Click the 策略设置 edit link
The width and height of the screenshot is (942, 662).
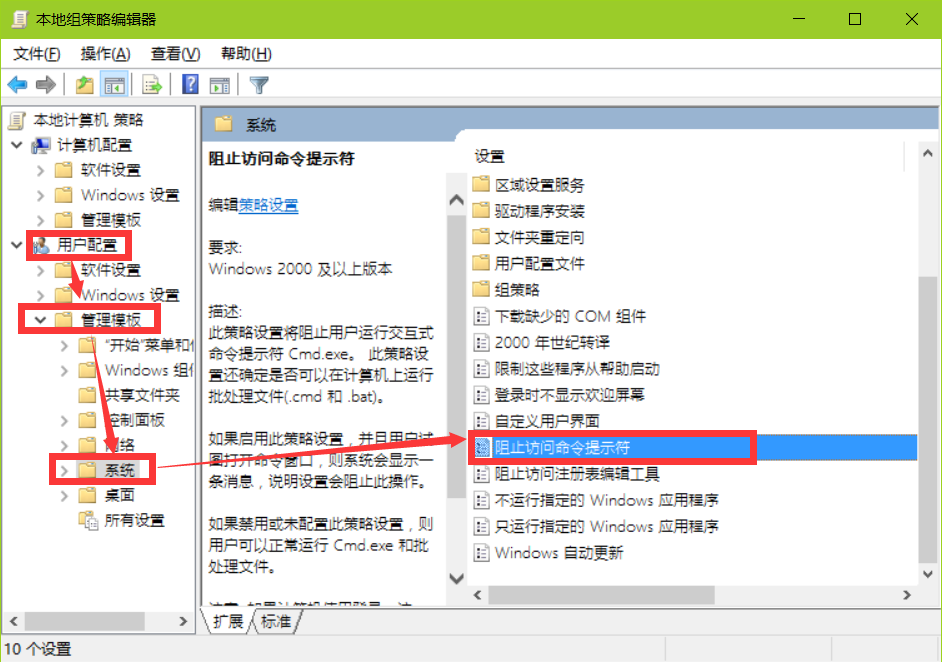(x=269, y=205)
